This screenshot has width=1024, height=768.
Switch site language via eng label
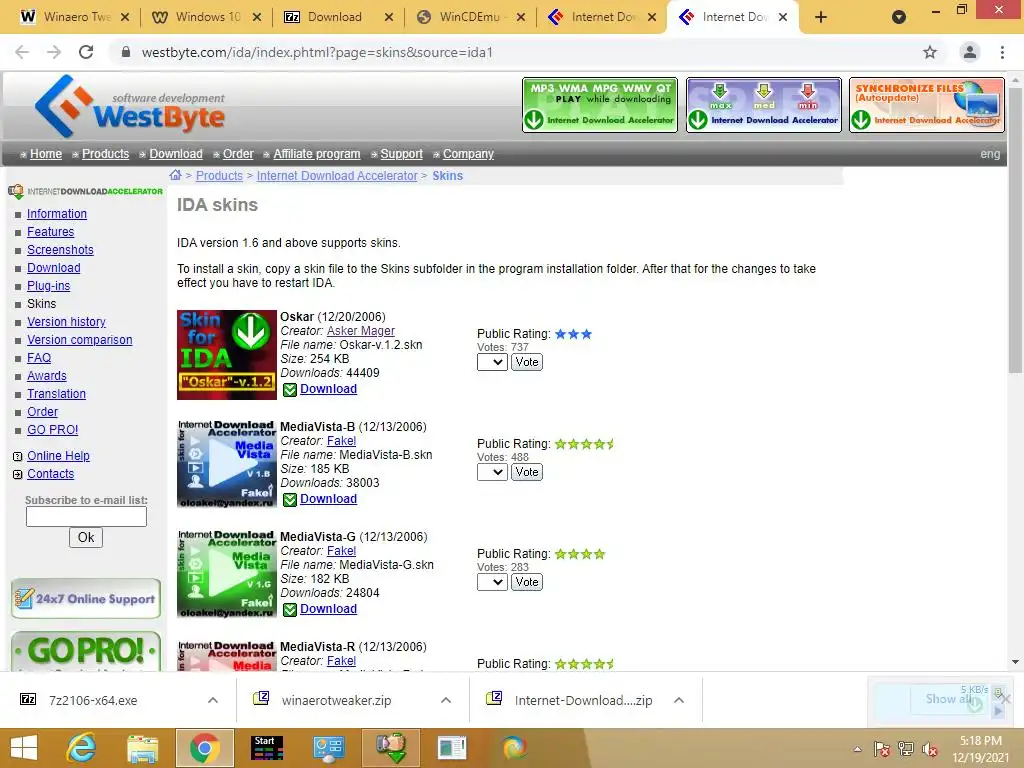[x=990, y=154]
